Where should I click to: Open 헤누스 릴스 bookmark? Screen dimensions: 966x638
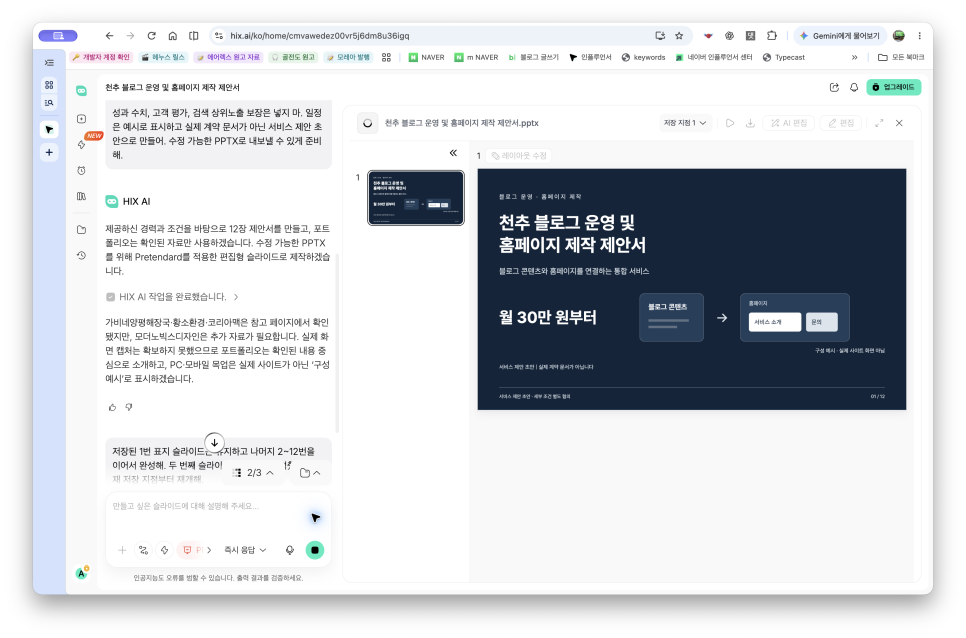pos(163,57)
